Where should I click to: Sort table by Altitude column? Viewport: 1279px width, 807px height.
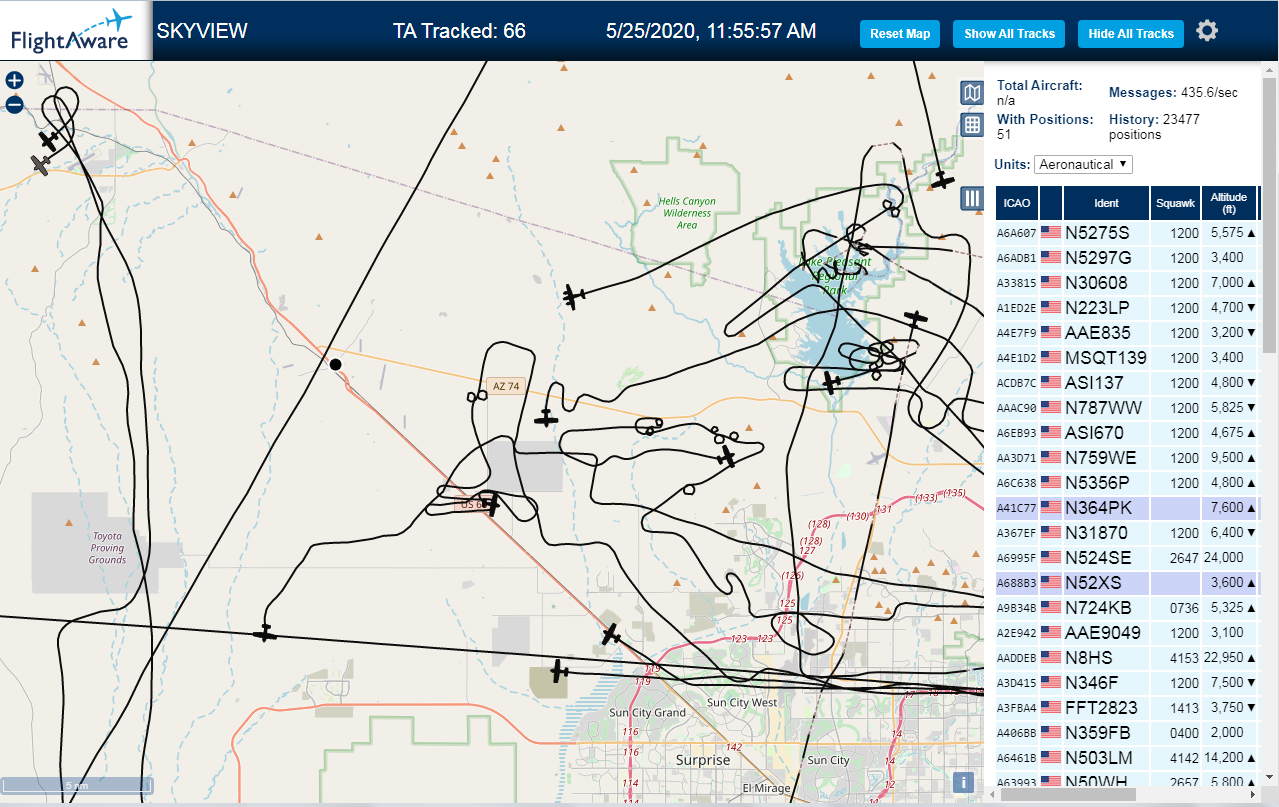pos(1229,203)
